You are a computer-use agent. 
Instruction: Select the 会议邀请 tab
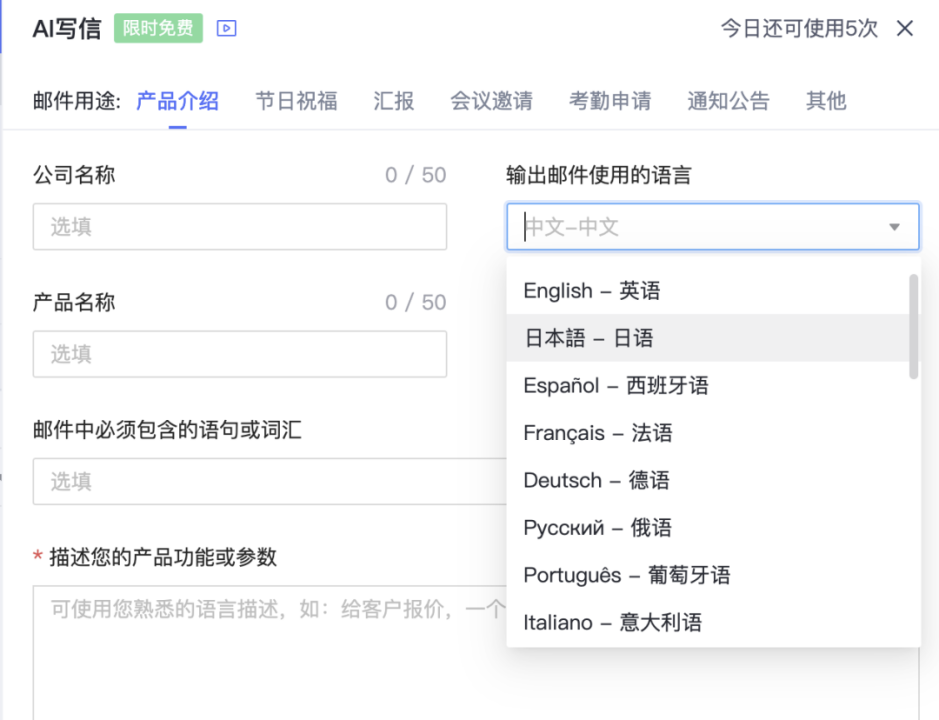click(x=491, y=101)
